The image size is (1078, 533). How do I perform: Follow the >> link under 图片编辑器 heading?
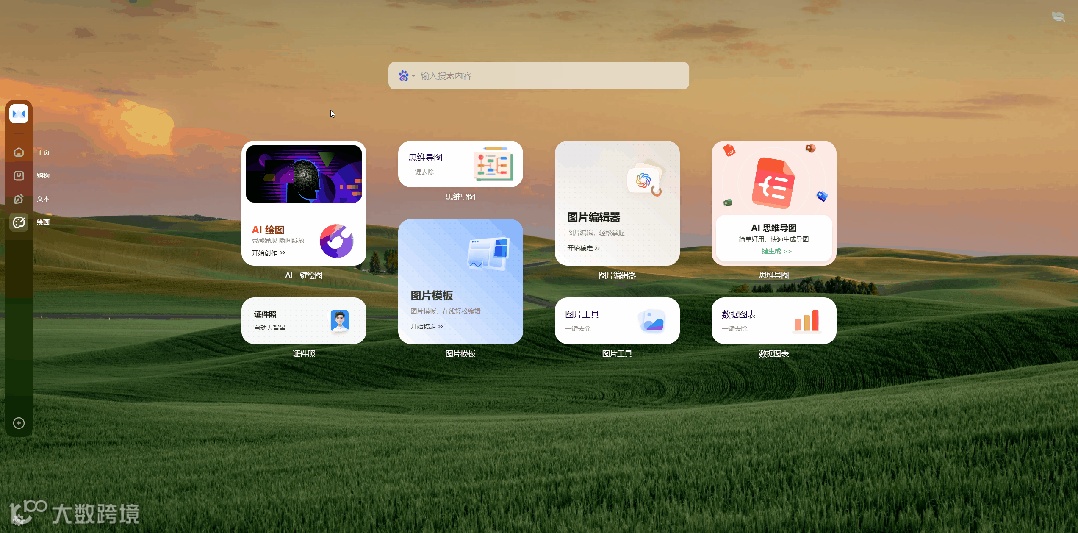coord(584,248)
